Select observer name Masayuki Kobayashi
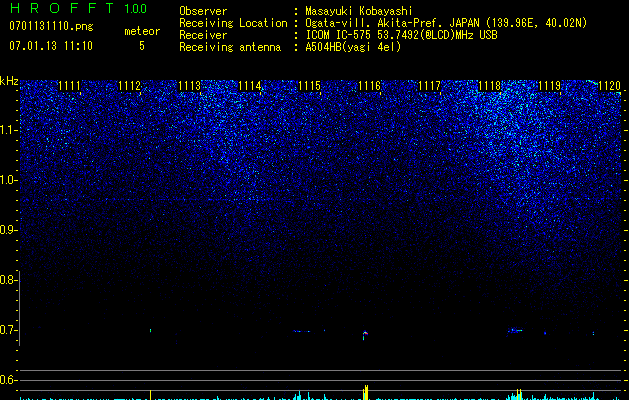 (x=359, y=12)
